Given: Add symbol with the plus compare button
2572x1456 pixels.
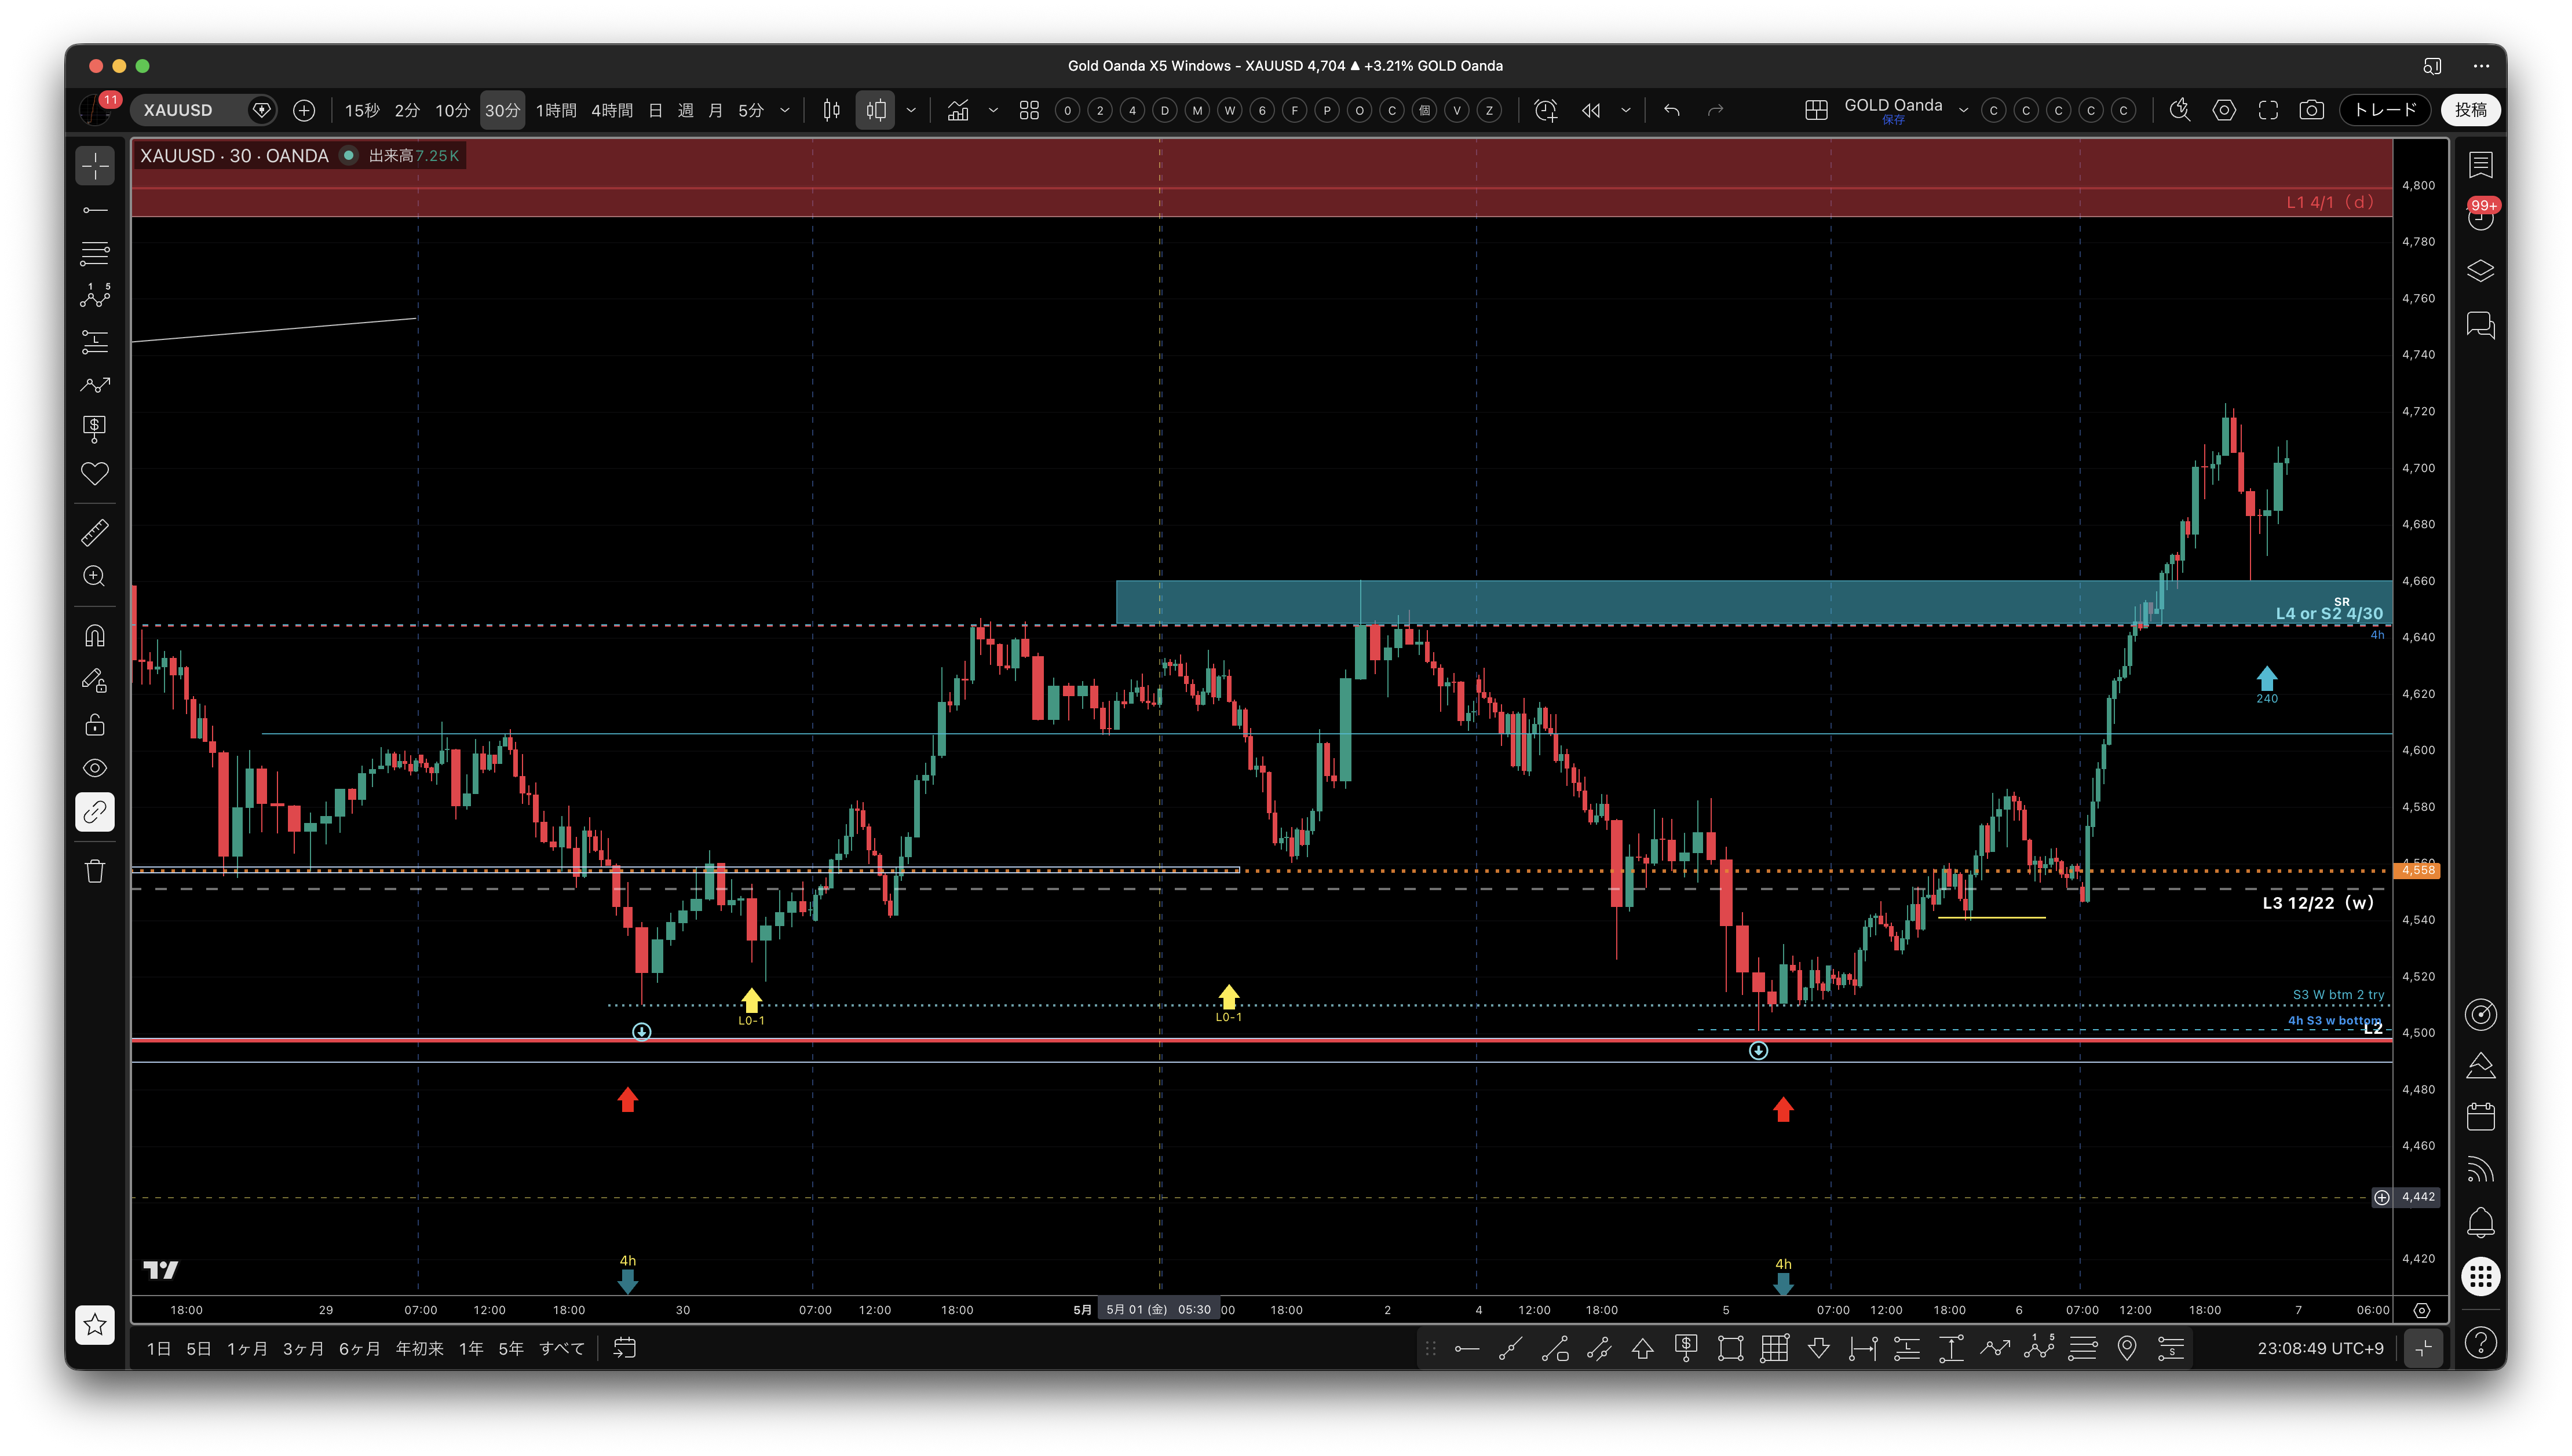Looking at the screenshot, I should [304, 110].
